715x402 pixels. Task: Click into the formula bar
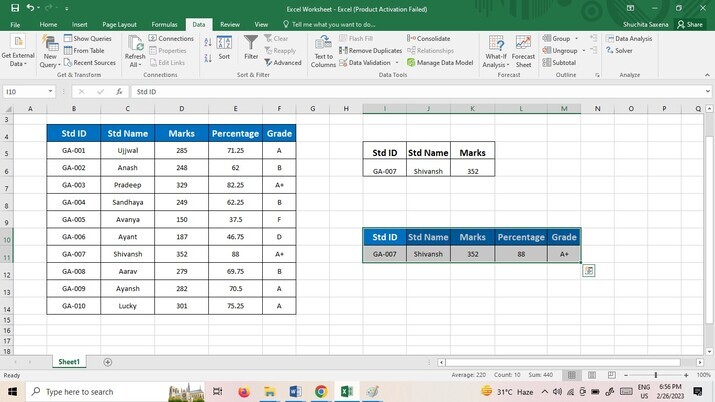[x=417, y=92]
